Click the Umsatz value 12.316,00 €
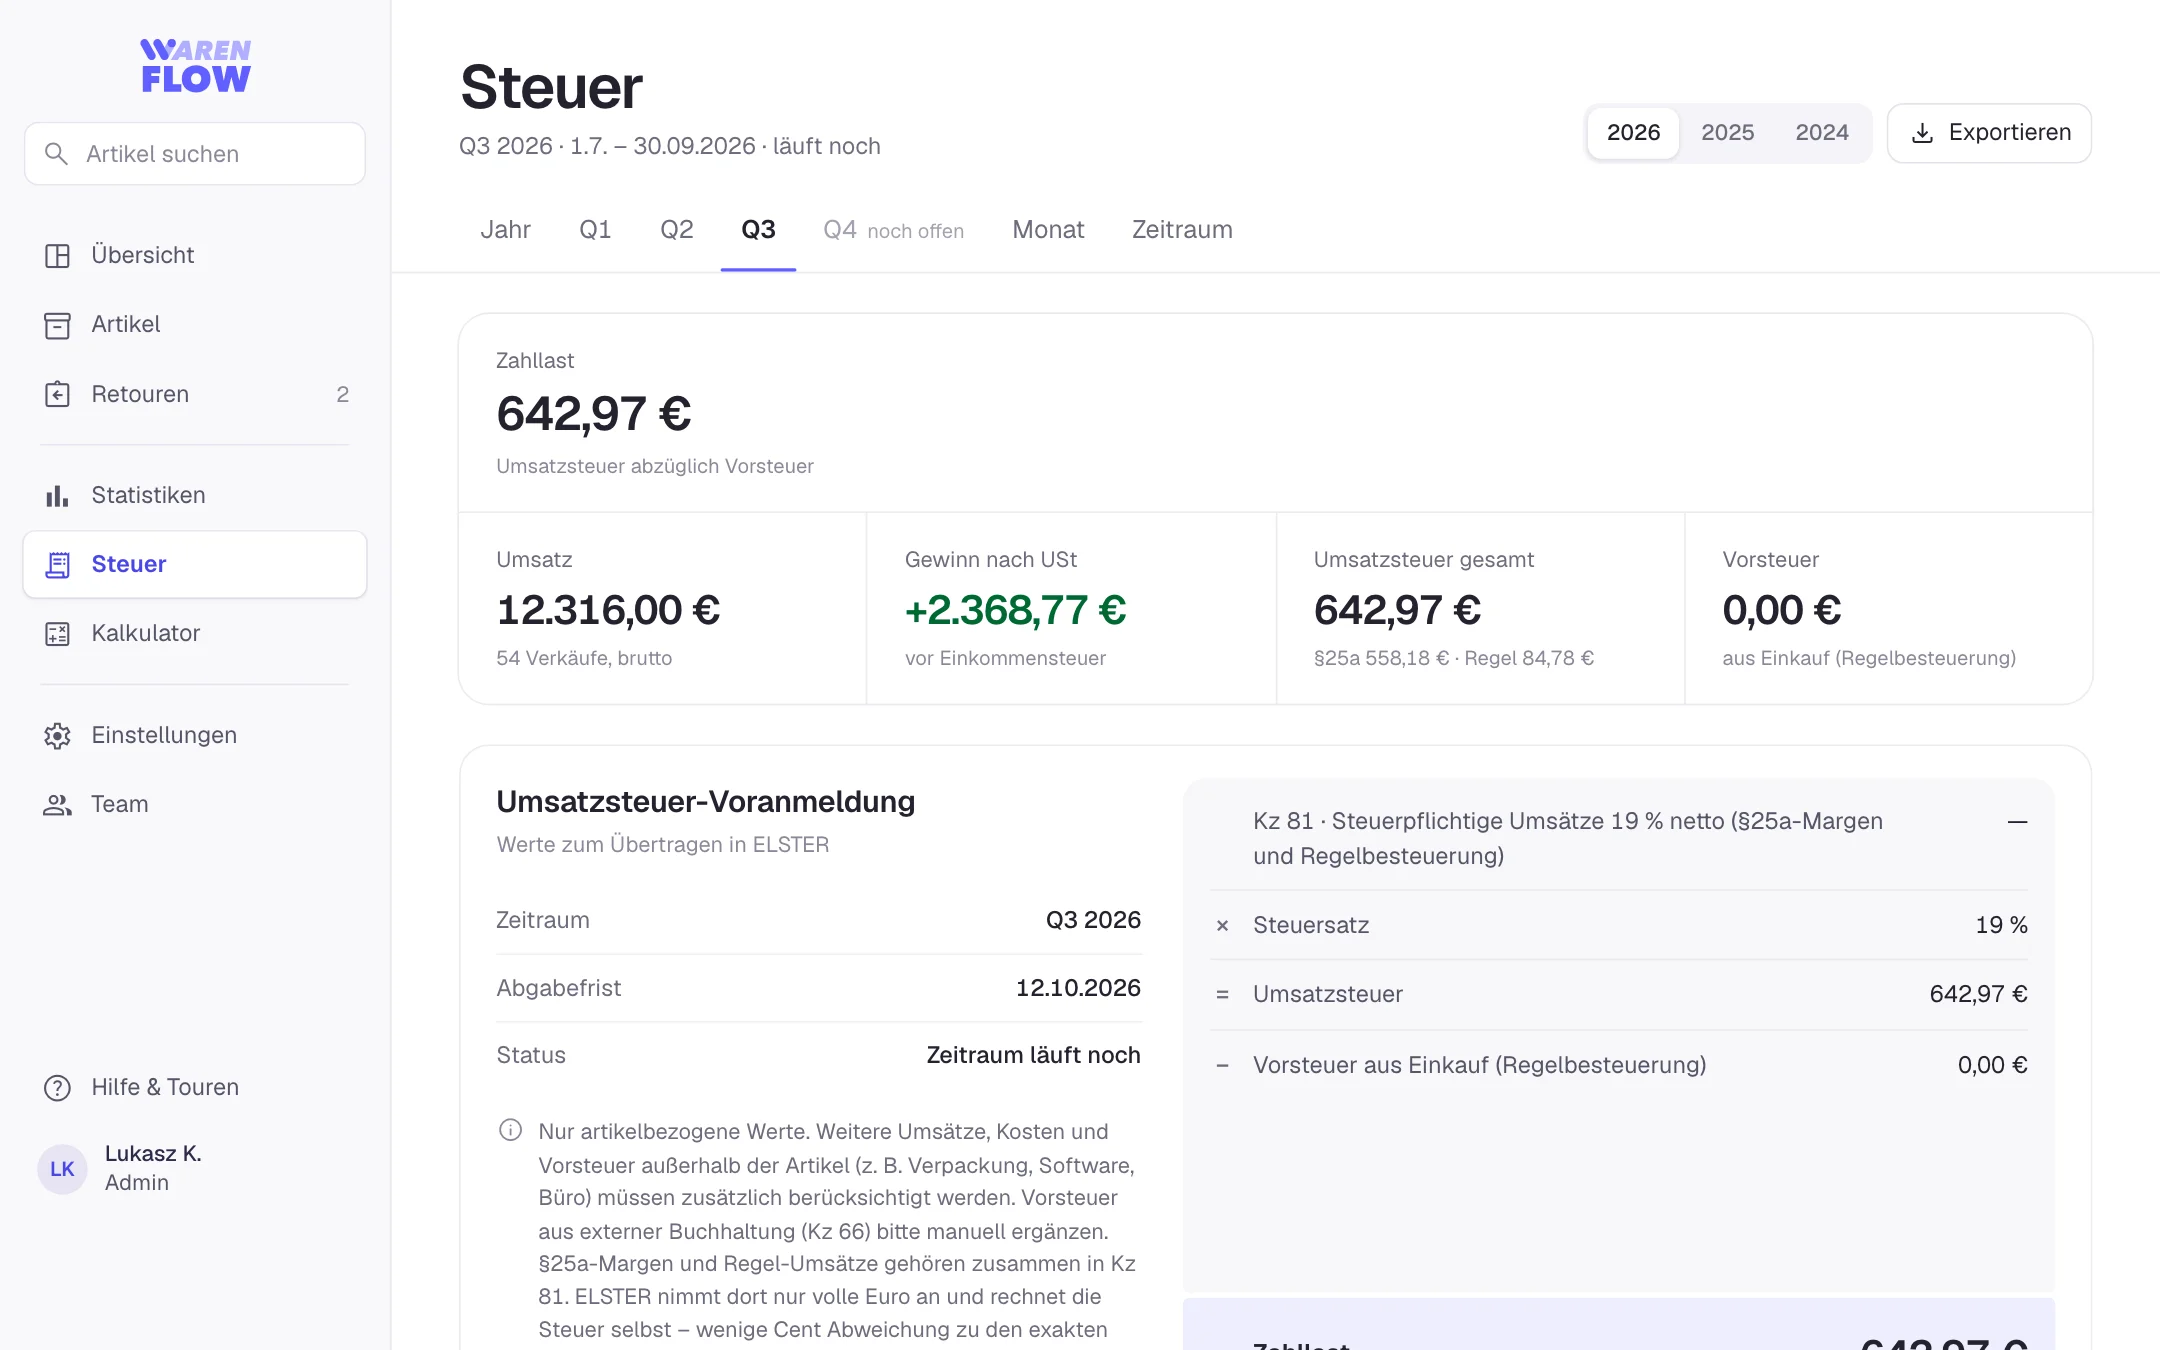Viewport: 2160px width, 1350px height. 608,610
